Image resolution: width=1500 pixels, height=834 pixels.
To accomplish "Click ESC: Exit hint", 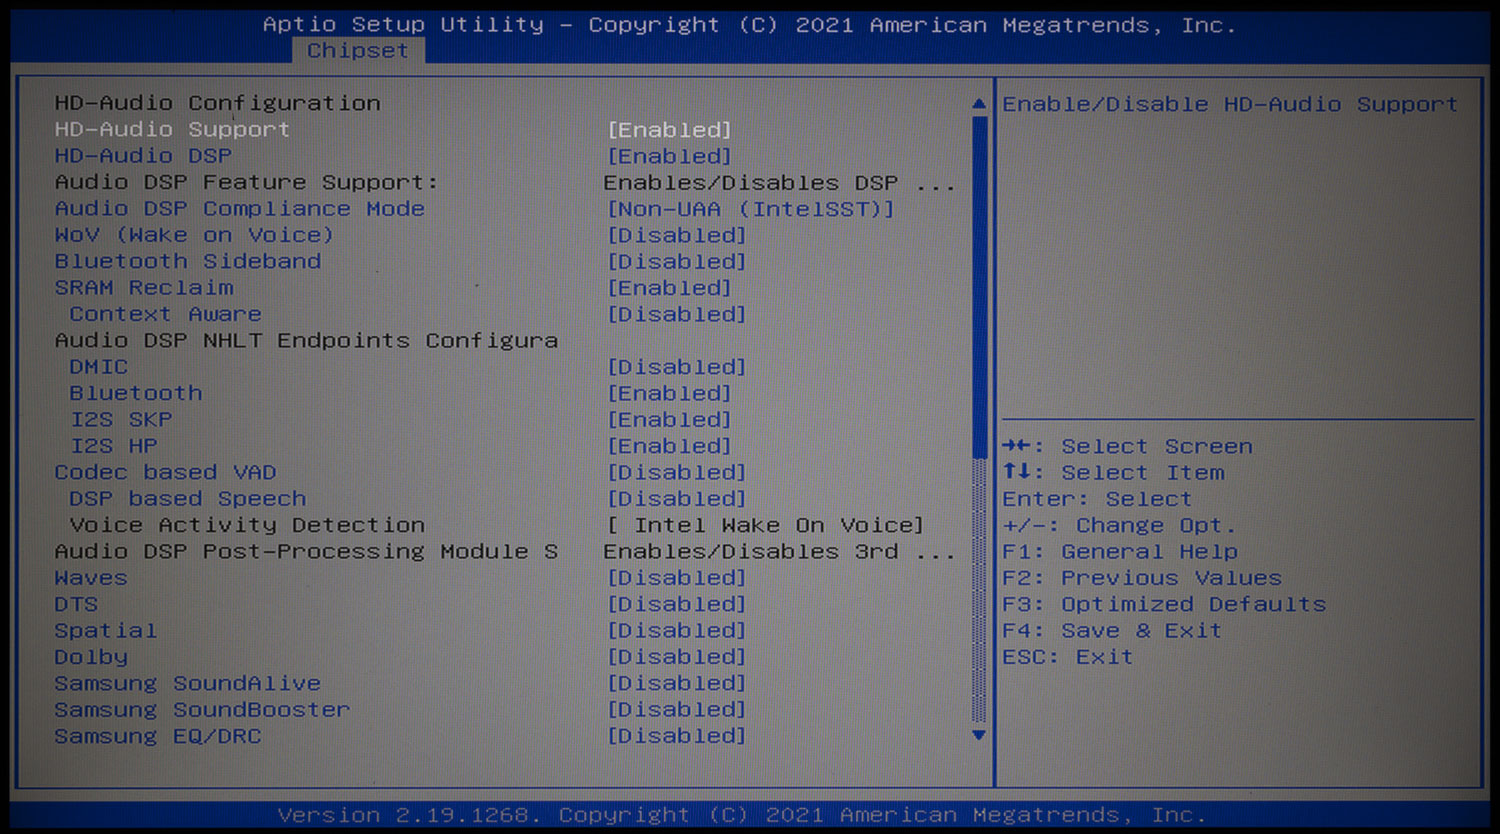I will pyautogui.click(x=1068, y=657).
